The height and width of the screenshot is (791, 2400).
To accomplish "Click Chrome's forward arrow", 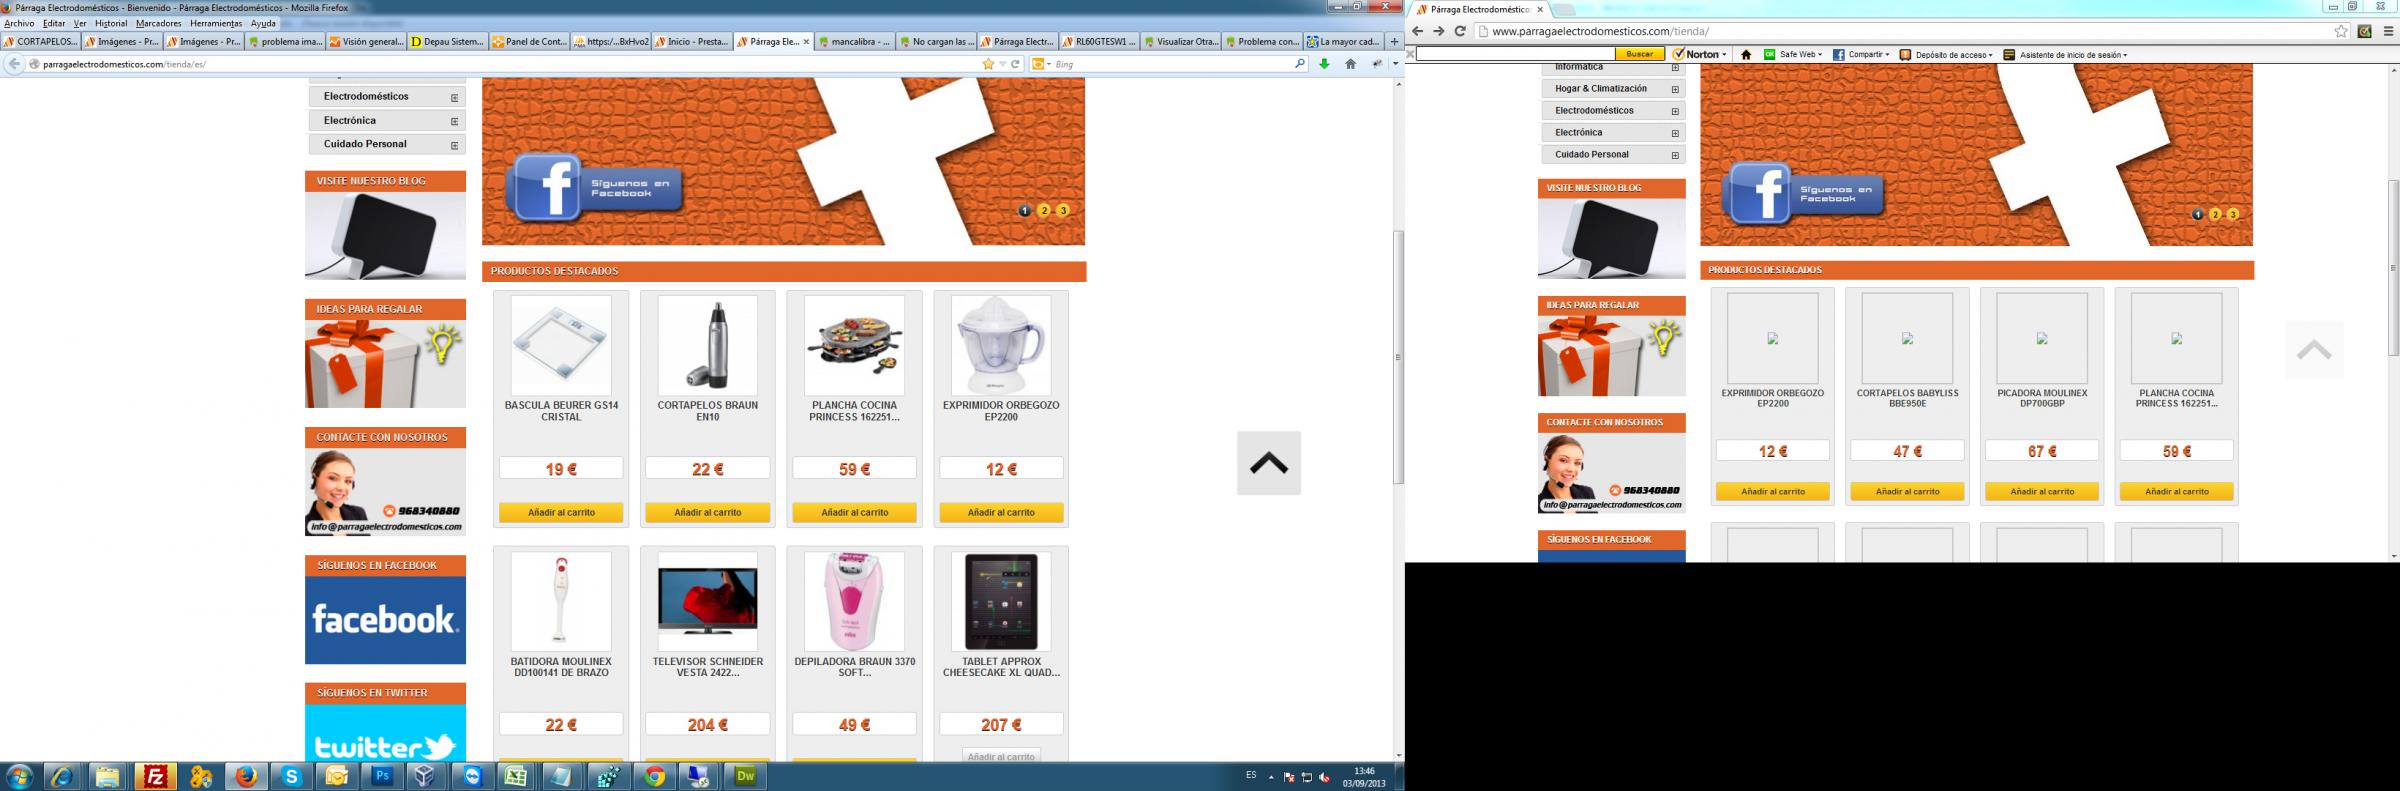I will tap(1439, 31).
